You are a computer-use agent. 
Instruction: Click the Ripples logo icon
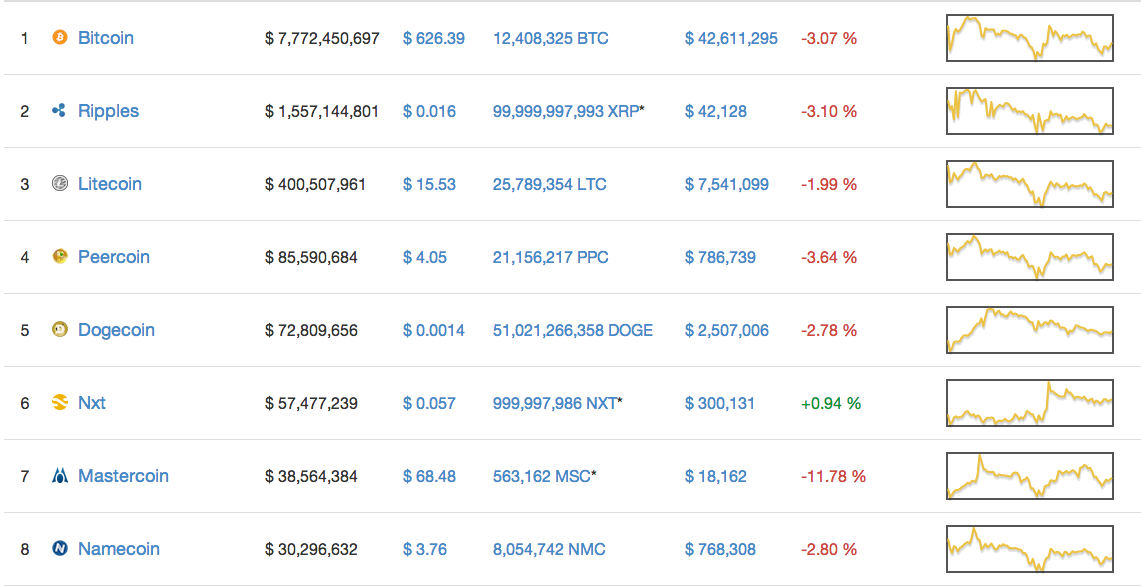[x=60, y=111]
